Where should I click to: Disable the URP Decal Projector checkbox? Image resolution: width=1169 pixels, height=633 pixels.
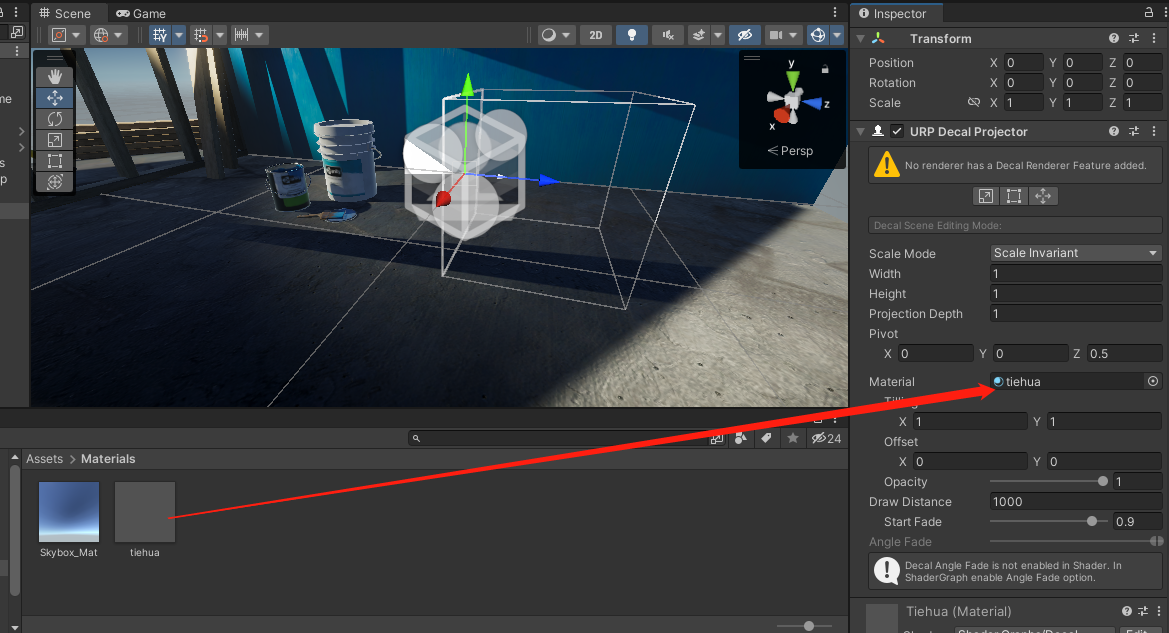click(x=897, y=131)
